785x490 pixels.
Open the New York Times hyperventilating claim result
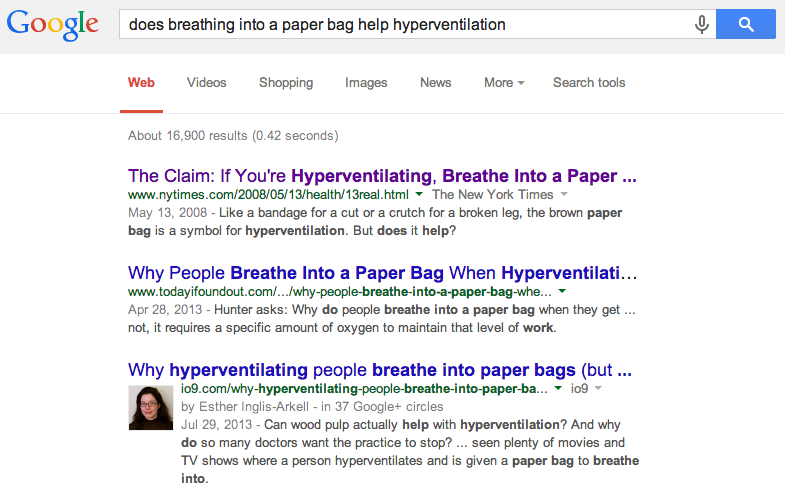(x=382, y=176)
